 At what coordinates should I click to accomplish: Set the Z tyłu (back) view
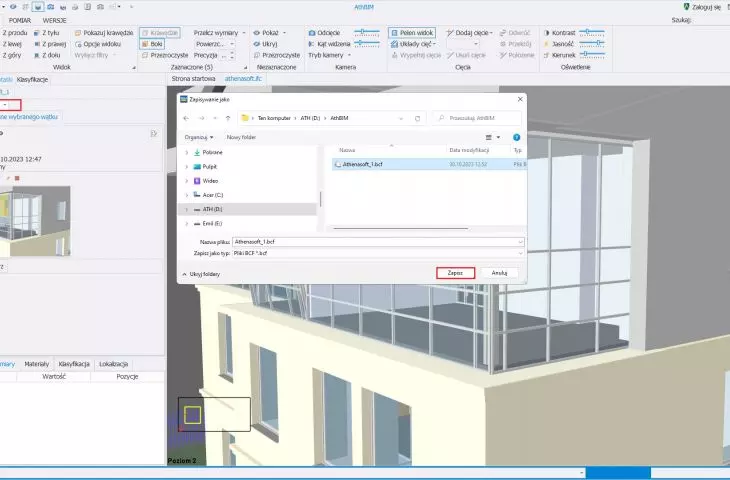(x=47, y=33)
